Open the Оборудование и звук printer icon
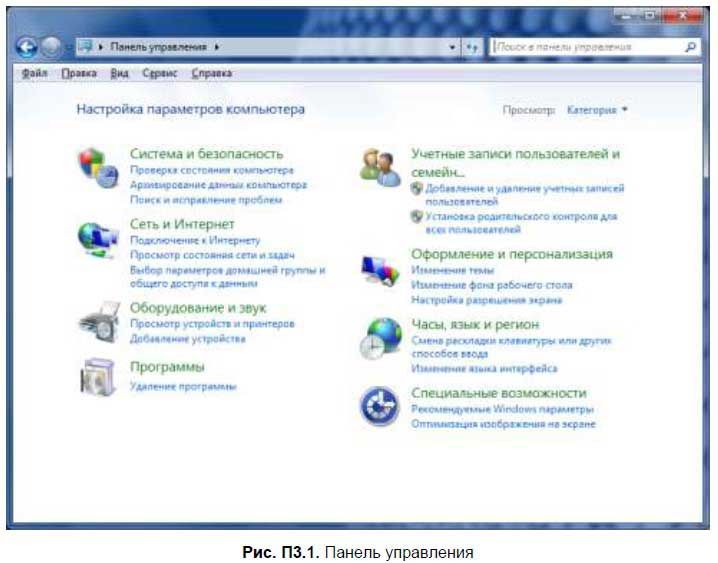718x563 pixels. [x=99, y=322]
